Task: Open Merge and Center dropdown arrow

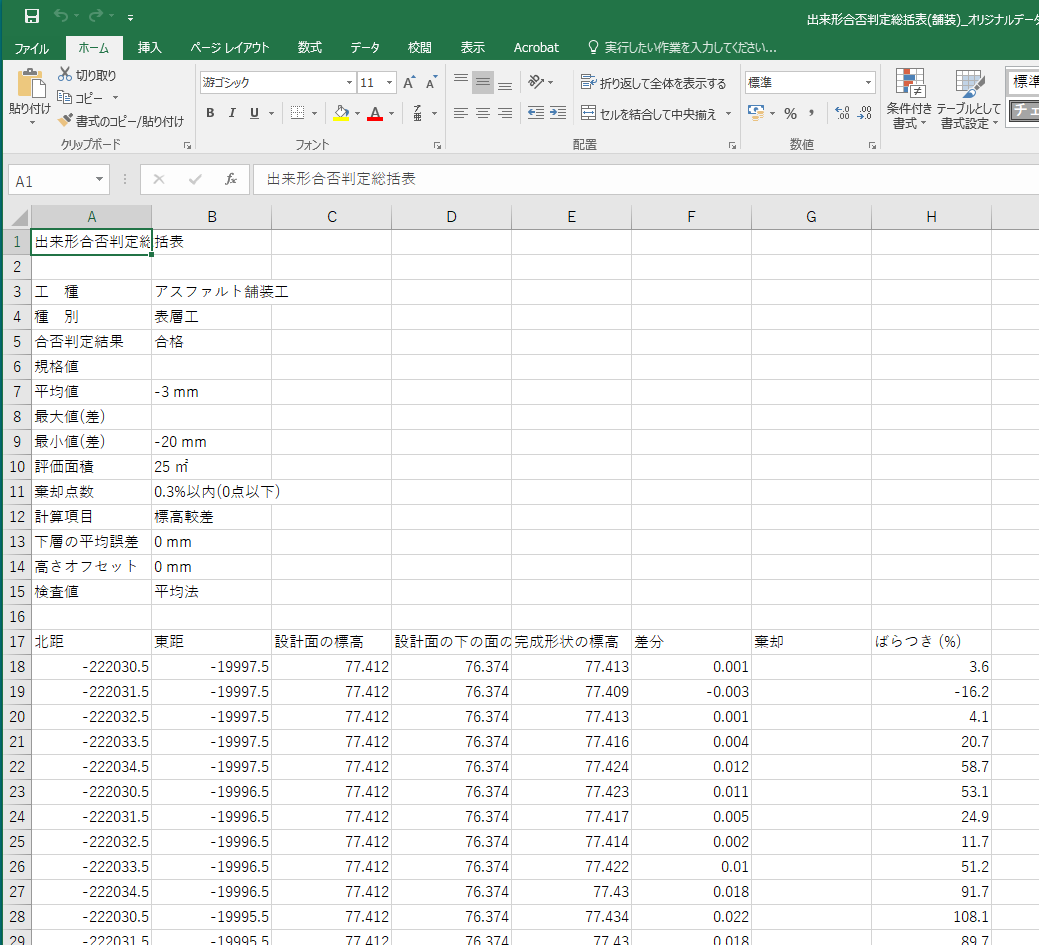Action: coord(728,114)
